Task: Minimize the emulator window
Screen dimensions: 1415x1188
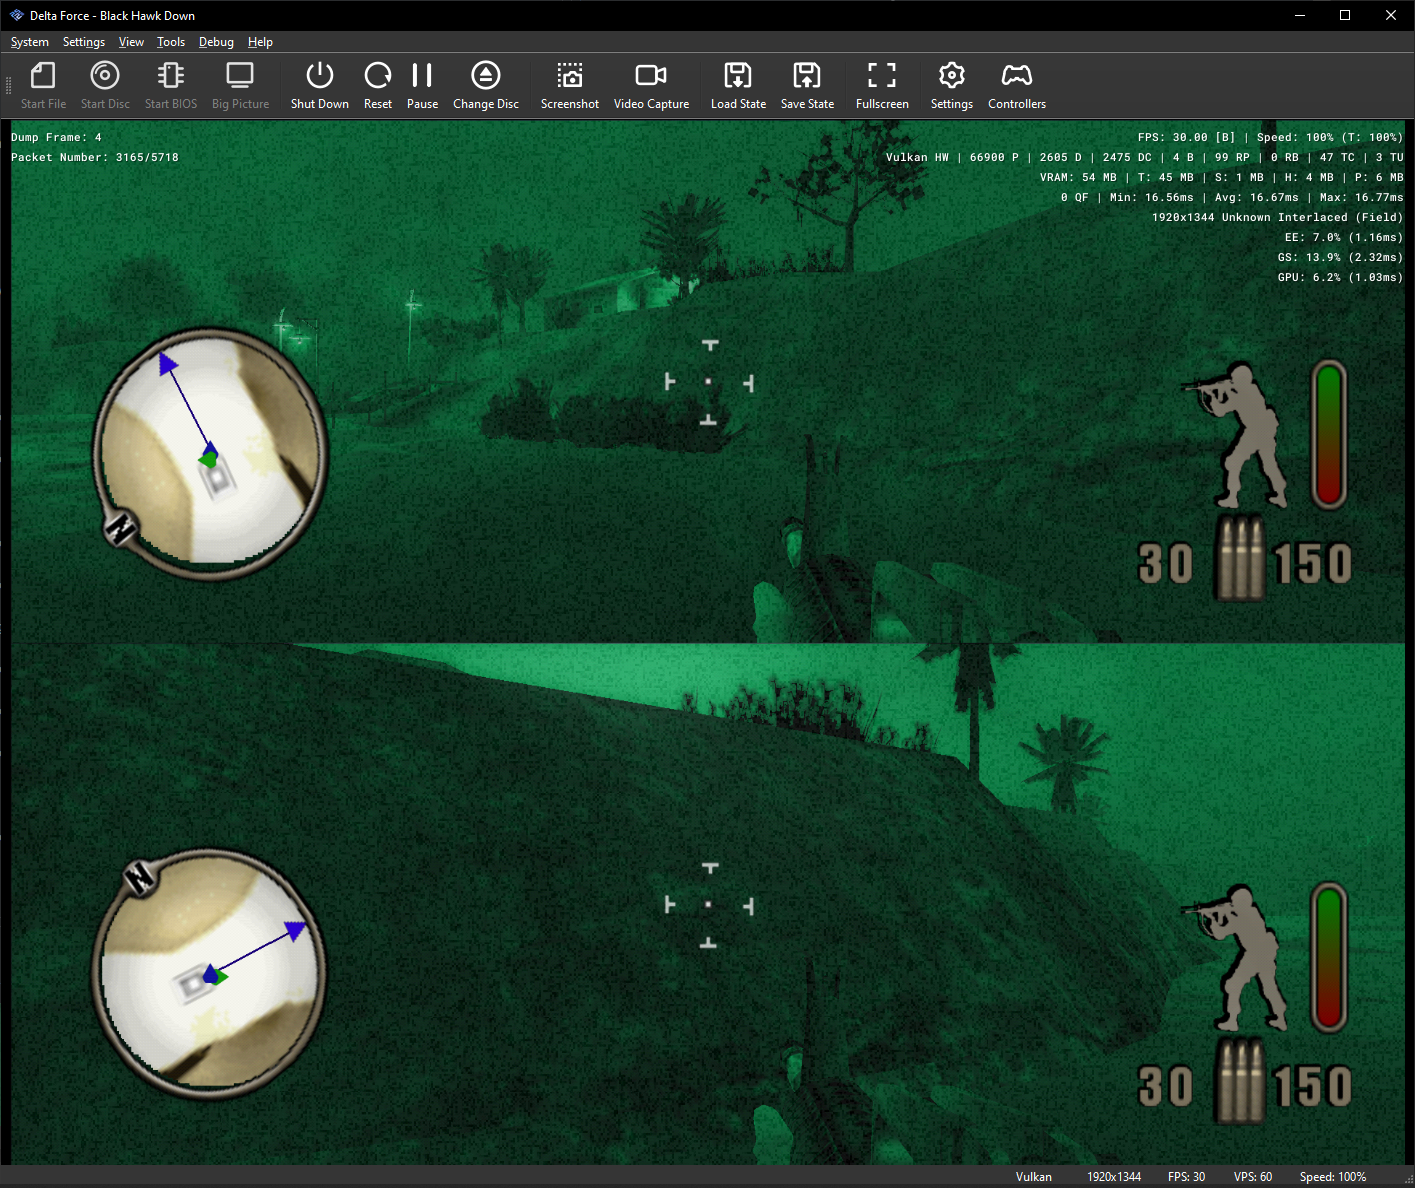Action: pos(1300,15)
